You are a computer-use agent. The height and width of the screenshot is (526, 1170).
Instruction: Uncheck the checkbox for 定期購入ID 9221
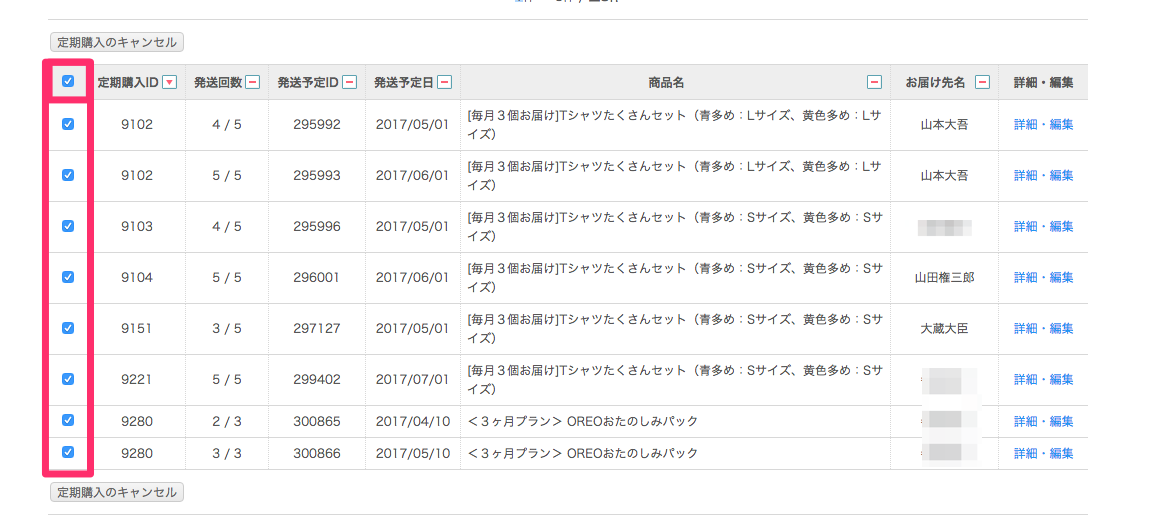[x=68, y=379]
